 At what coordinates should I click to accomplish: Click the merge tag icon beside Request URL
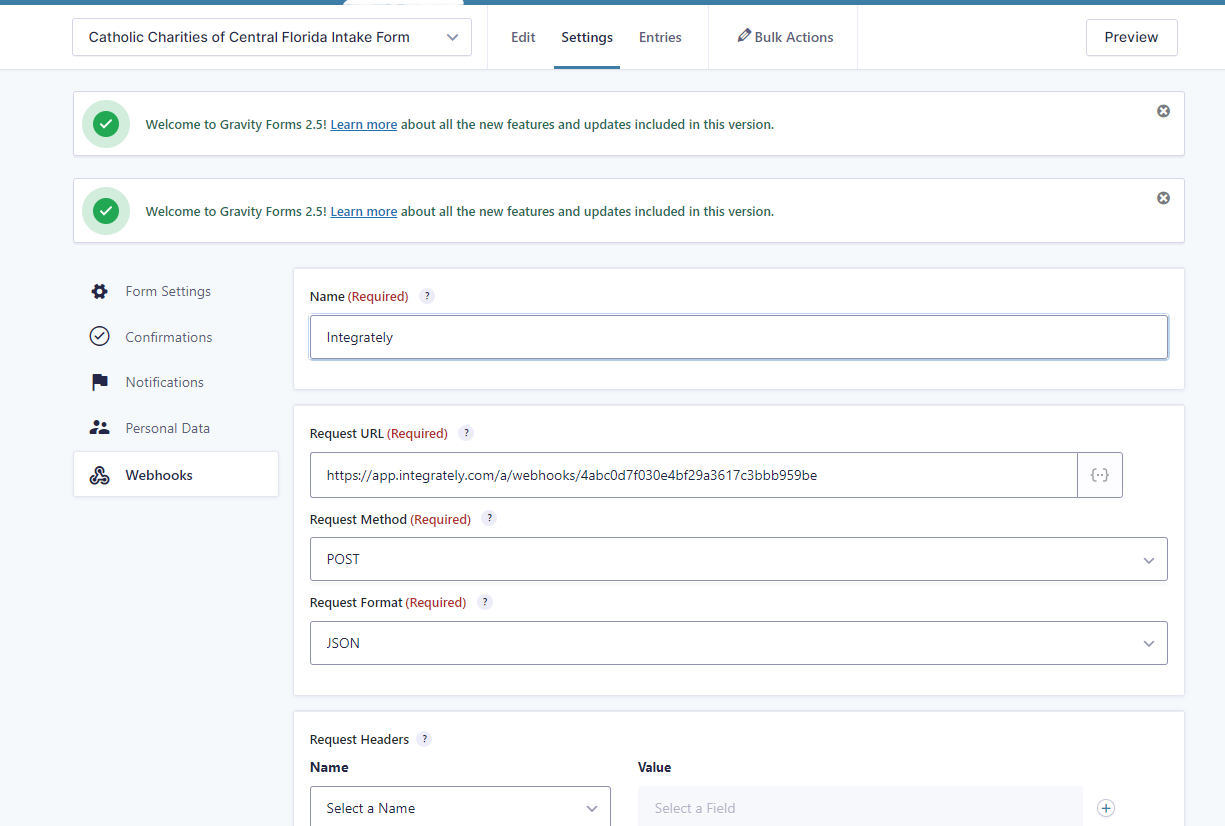[1099, 475]
